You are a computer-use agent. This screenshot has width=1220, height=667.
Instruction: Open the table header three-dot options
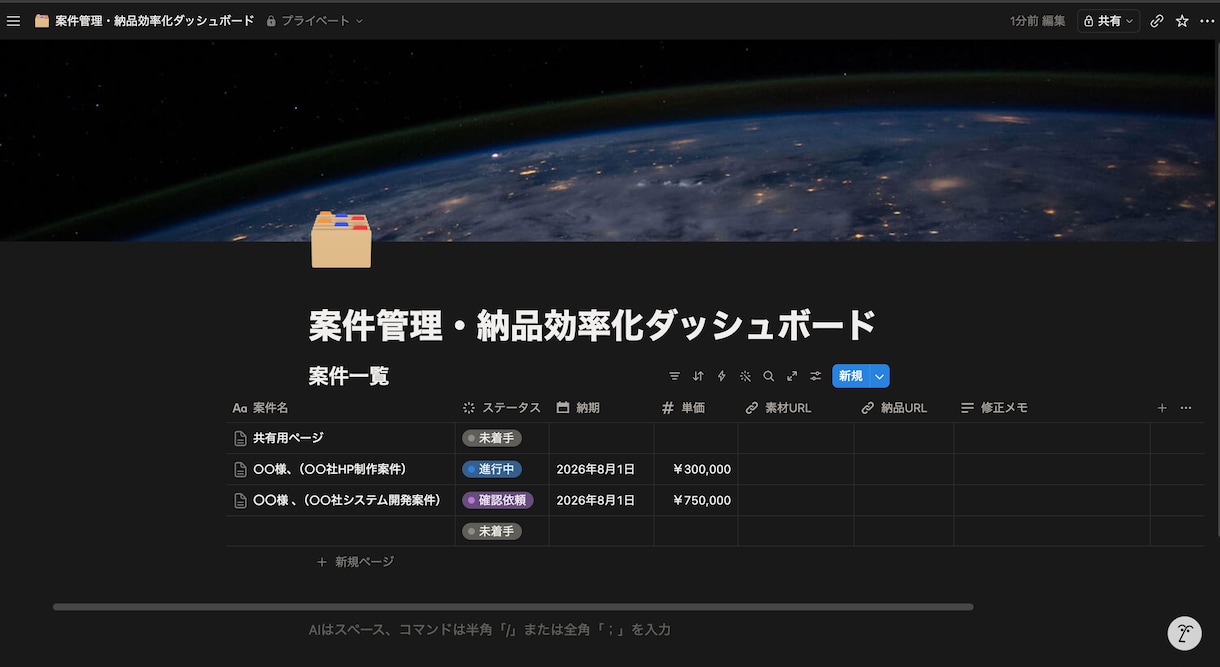click(1186, 408)
